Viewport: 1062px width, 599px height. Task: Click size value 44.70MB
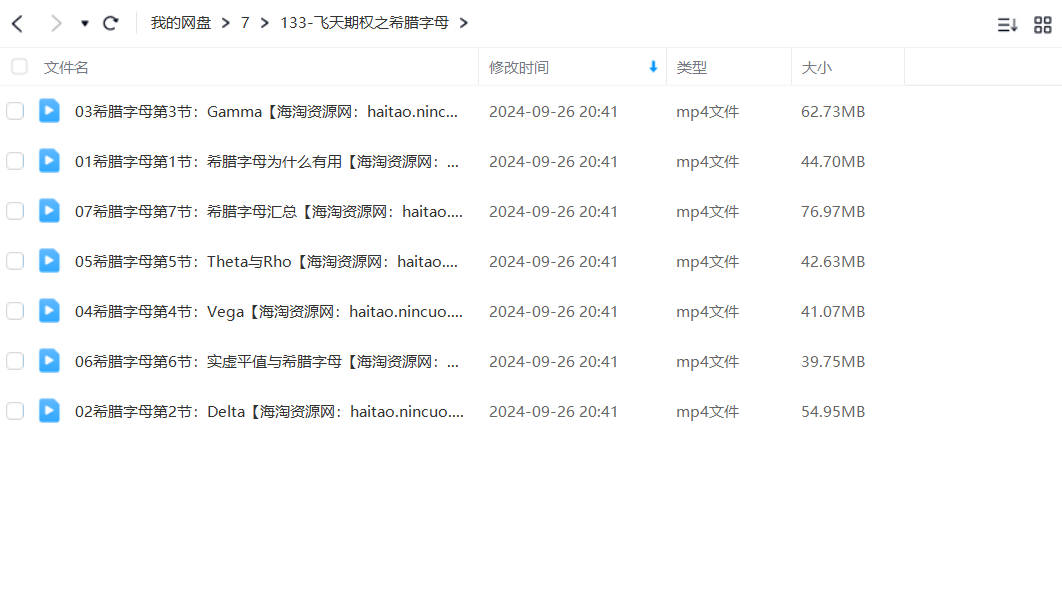coord(833,162)
